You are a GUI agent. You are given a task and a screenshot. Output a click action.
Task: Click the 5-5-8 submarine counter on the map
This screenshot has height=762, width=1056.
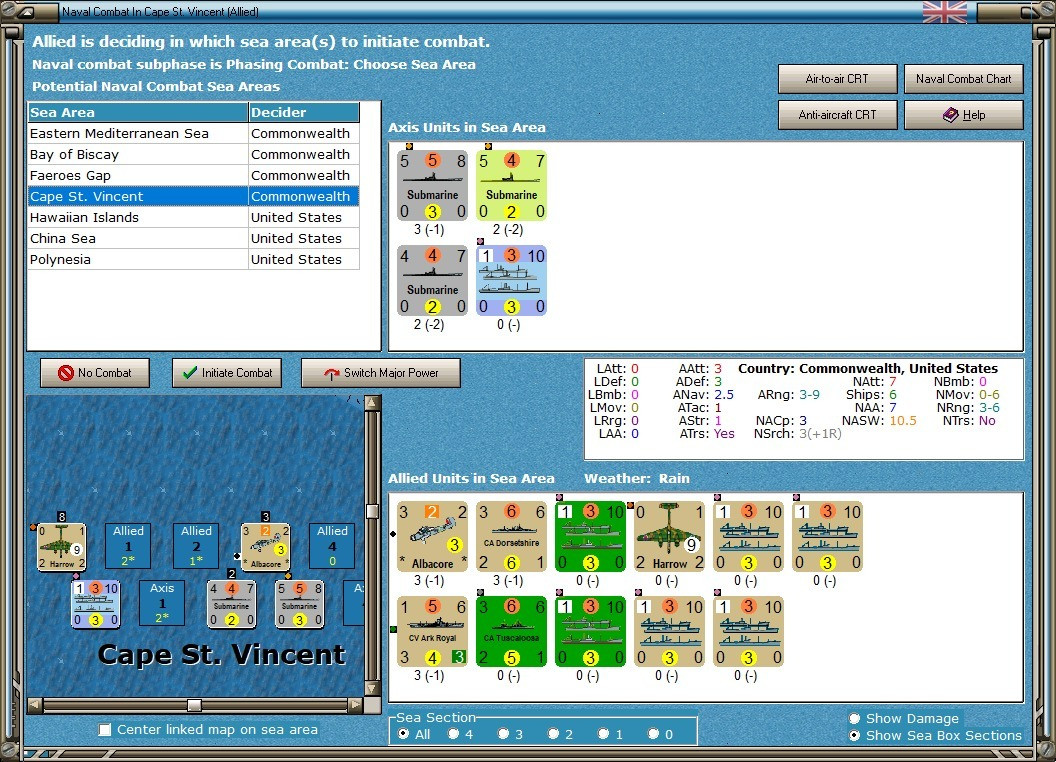pos(300,604)
